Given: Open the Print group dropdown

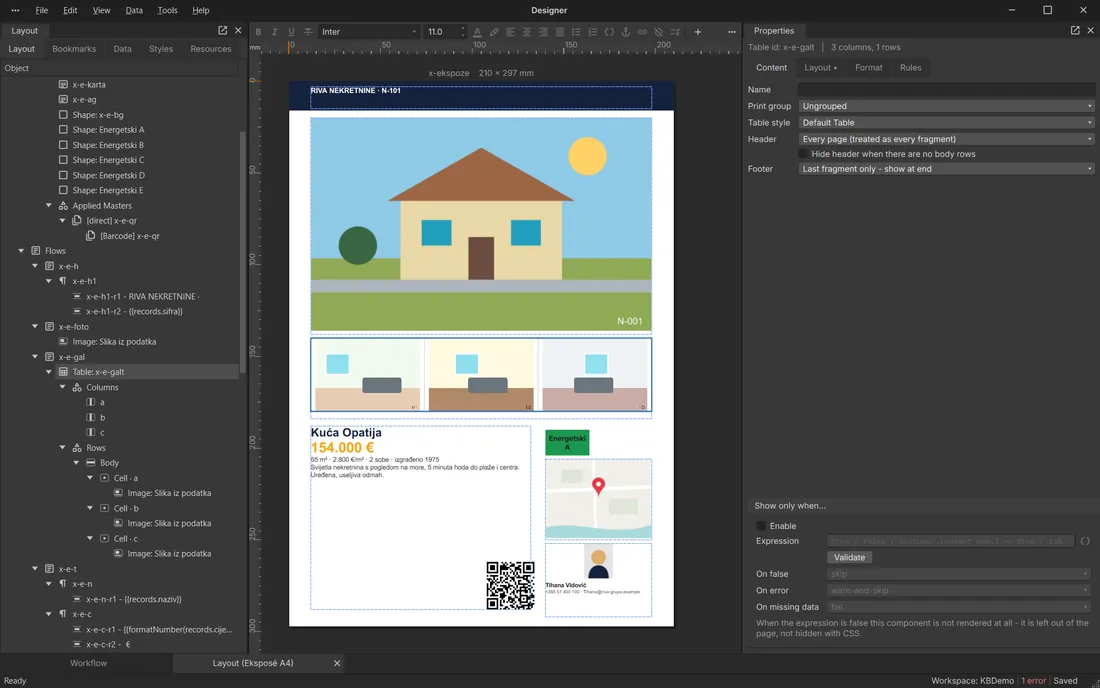Looking at the screenshot, I should (x=946, y=106).
